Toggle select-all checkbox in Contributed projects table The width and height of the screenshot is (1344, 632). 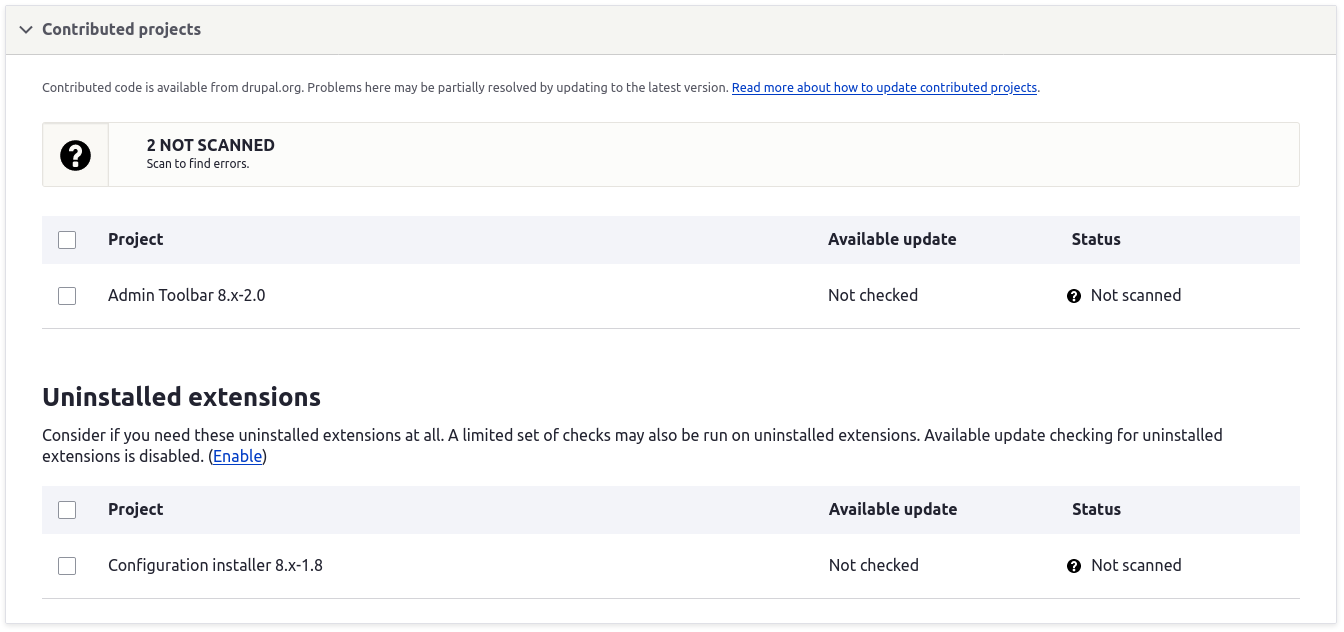point(67,240)
